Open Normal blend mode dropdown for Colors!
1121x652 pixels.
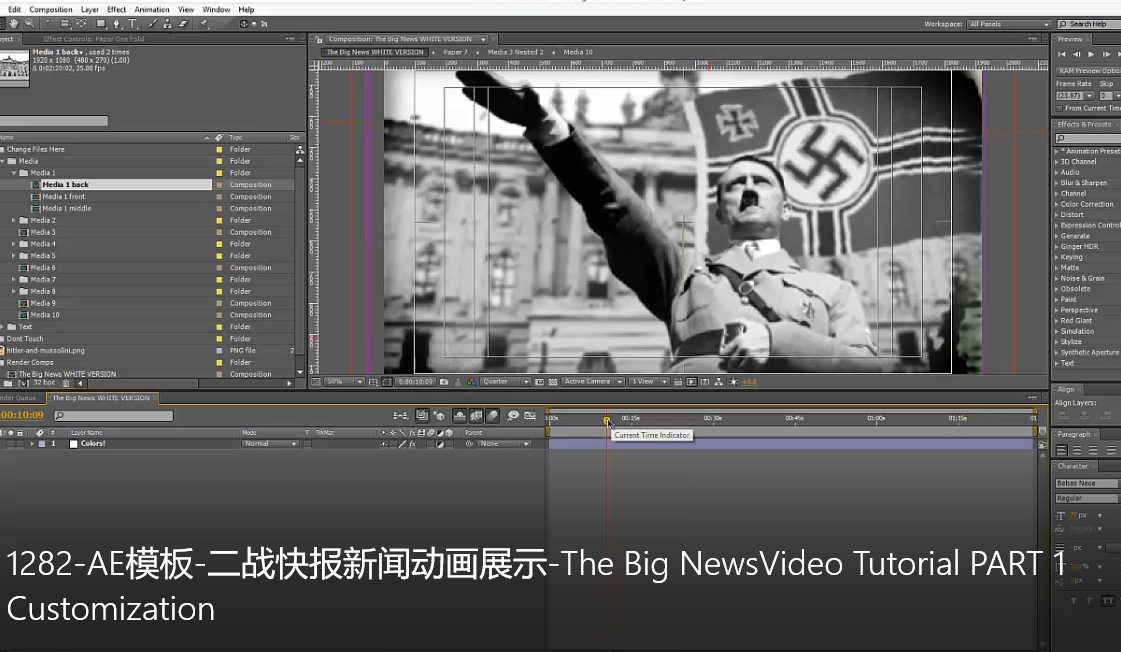tap(270, 444)
